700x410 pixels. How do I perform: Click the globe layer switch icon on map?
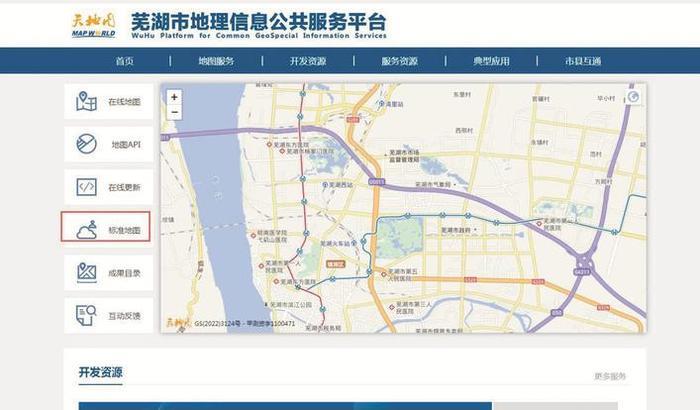click(x=633, y=97)
